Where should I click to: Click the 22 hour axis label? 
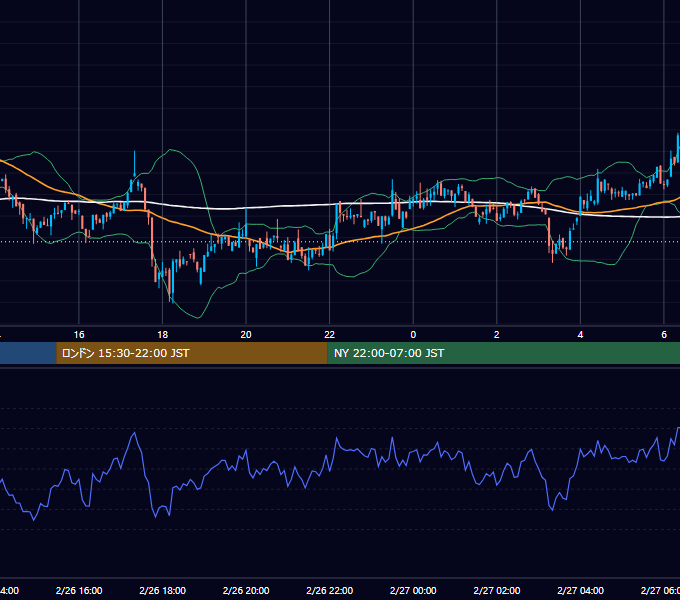click(330, 335)
